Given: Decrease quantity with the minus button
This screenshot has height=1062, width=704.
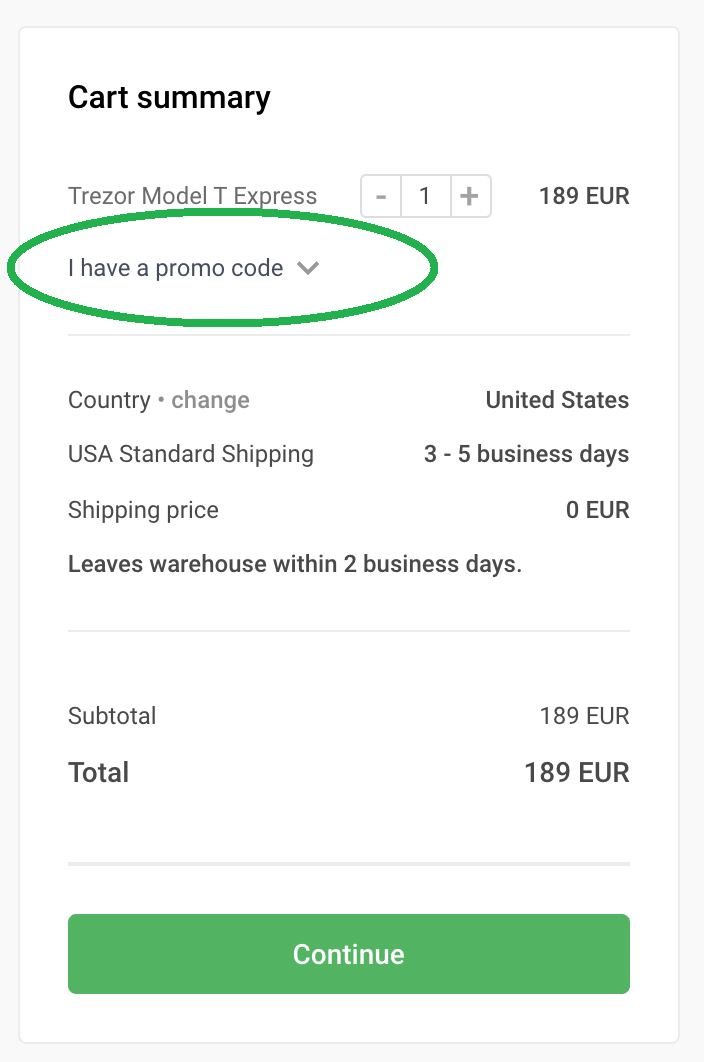Looking at the screenshot, I should pyautogui.click(x=381, y=196).
